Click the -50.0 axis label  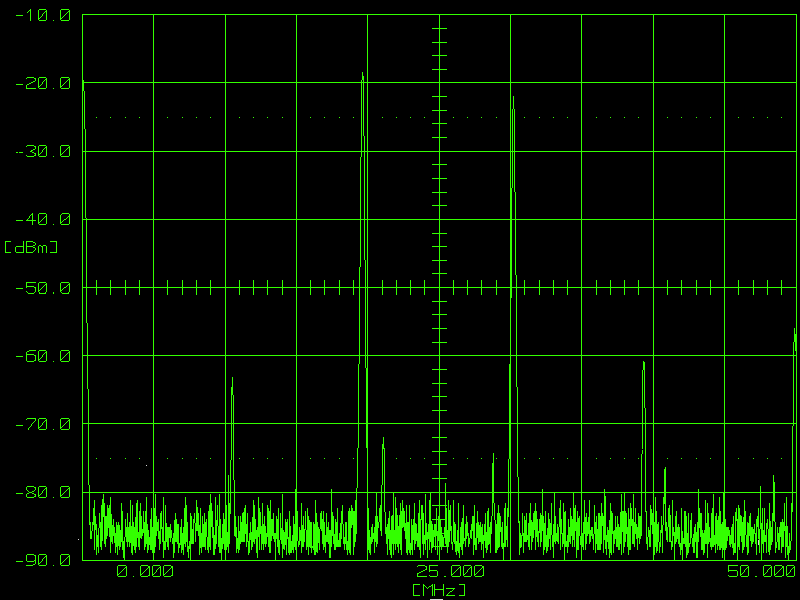43,288
